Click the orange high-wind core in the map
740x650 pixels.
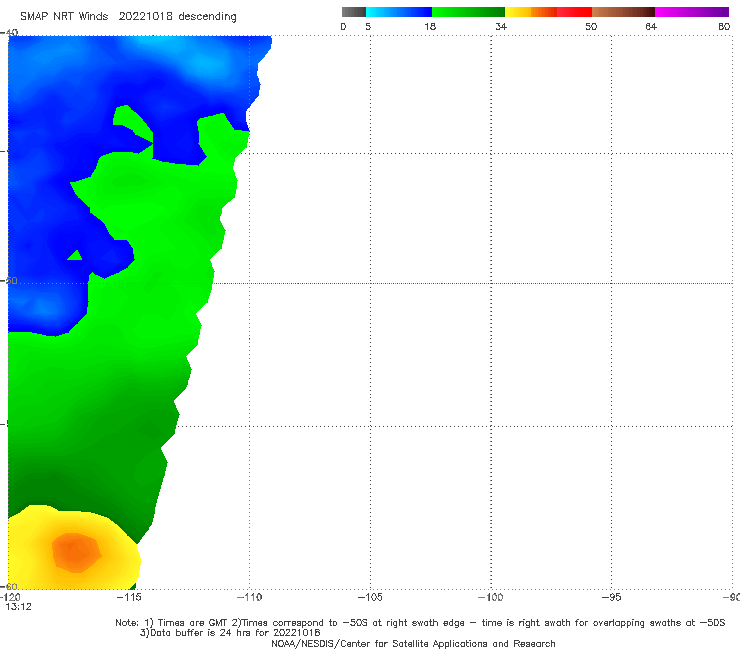click(76, 552)
